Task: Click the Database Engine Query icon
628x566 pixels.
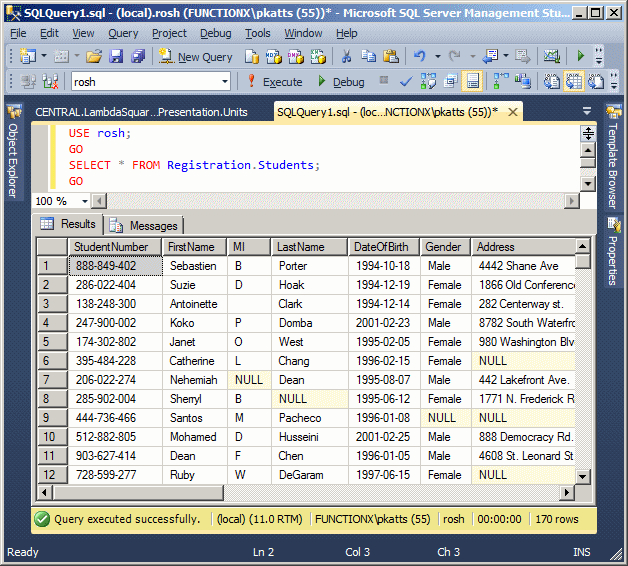Action: (x=252, y=56)
